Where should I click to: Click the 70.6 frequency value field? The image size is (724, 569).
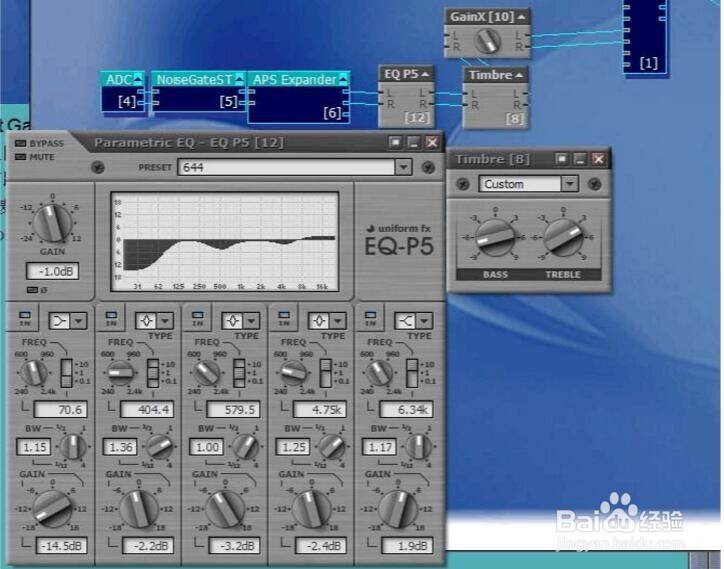tap(60, 409)
